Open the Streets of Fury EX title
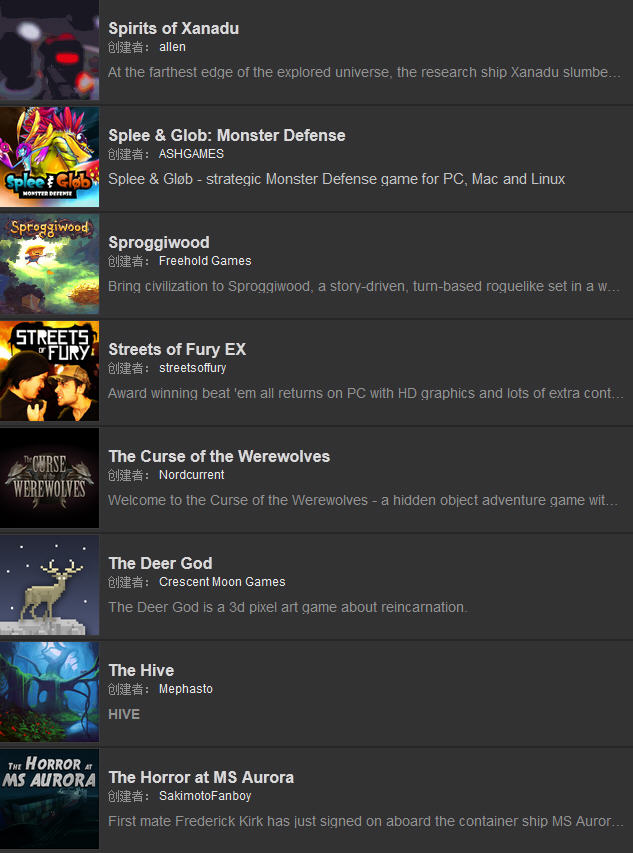Screen dimensions: 633x853 point(177,349)
